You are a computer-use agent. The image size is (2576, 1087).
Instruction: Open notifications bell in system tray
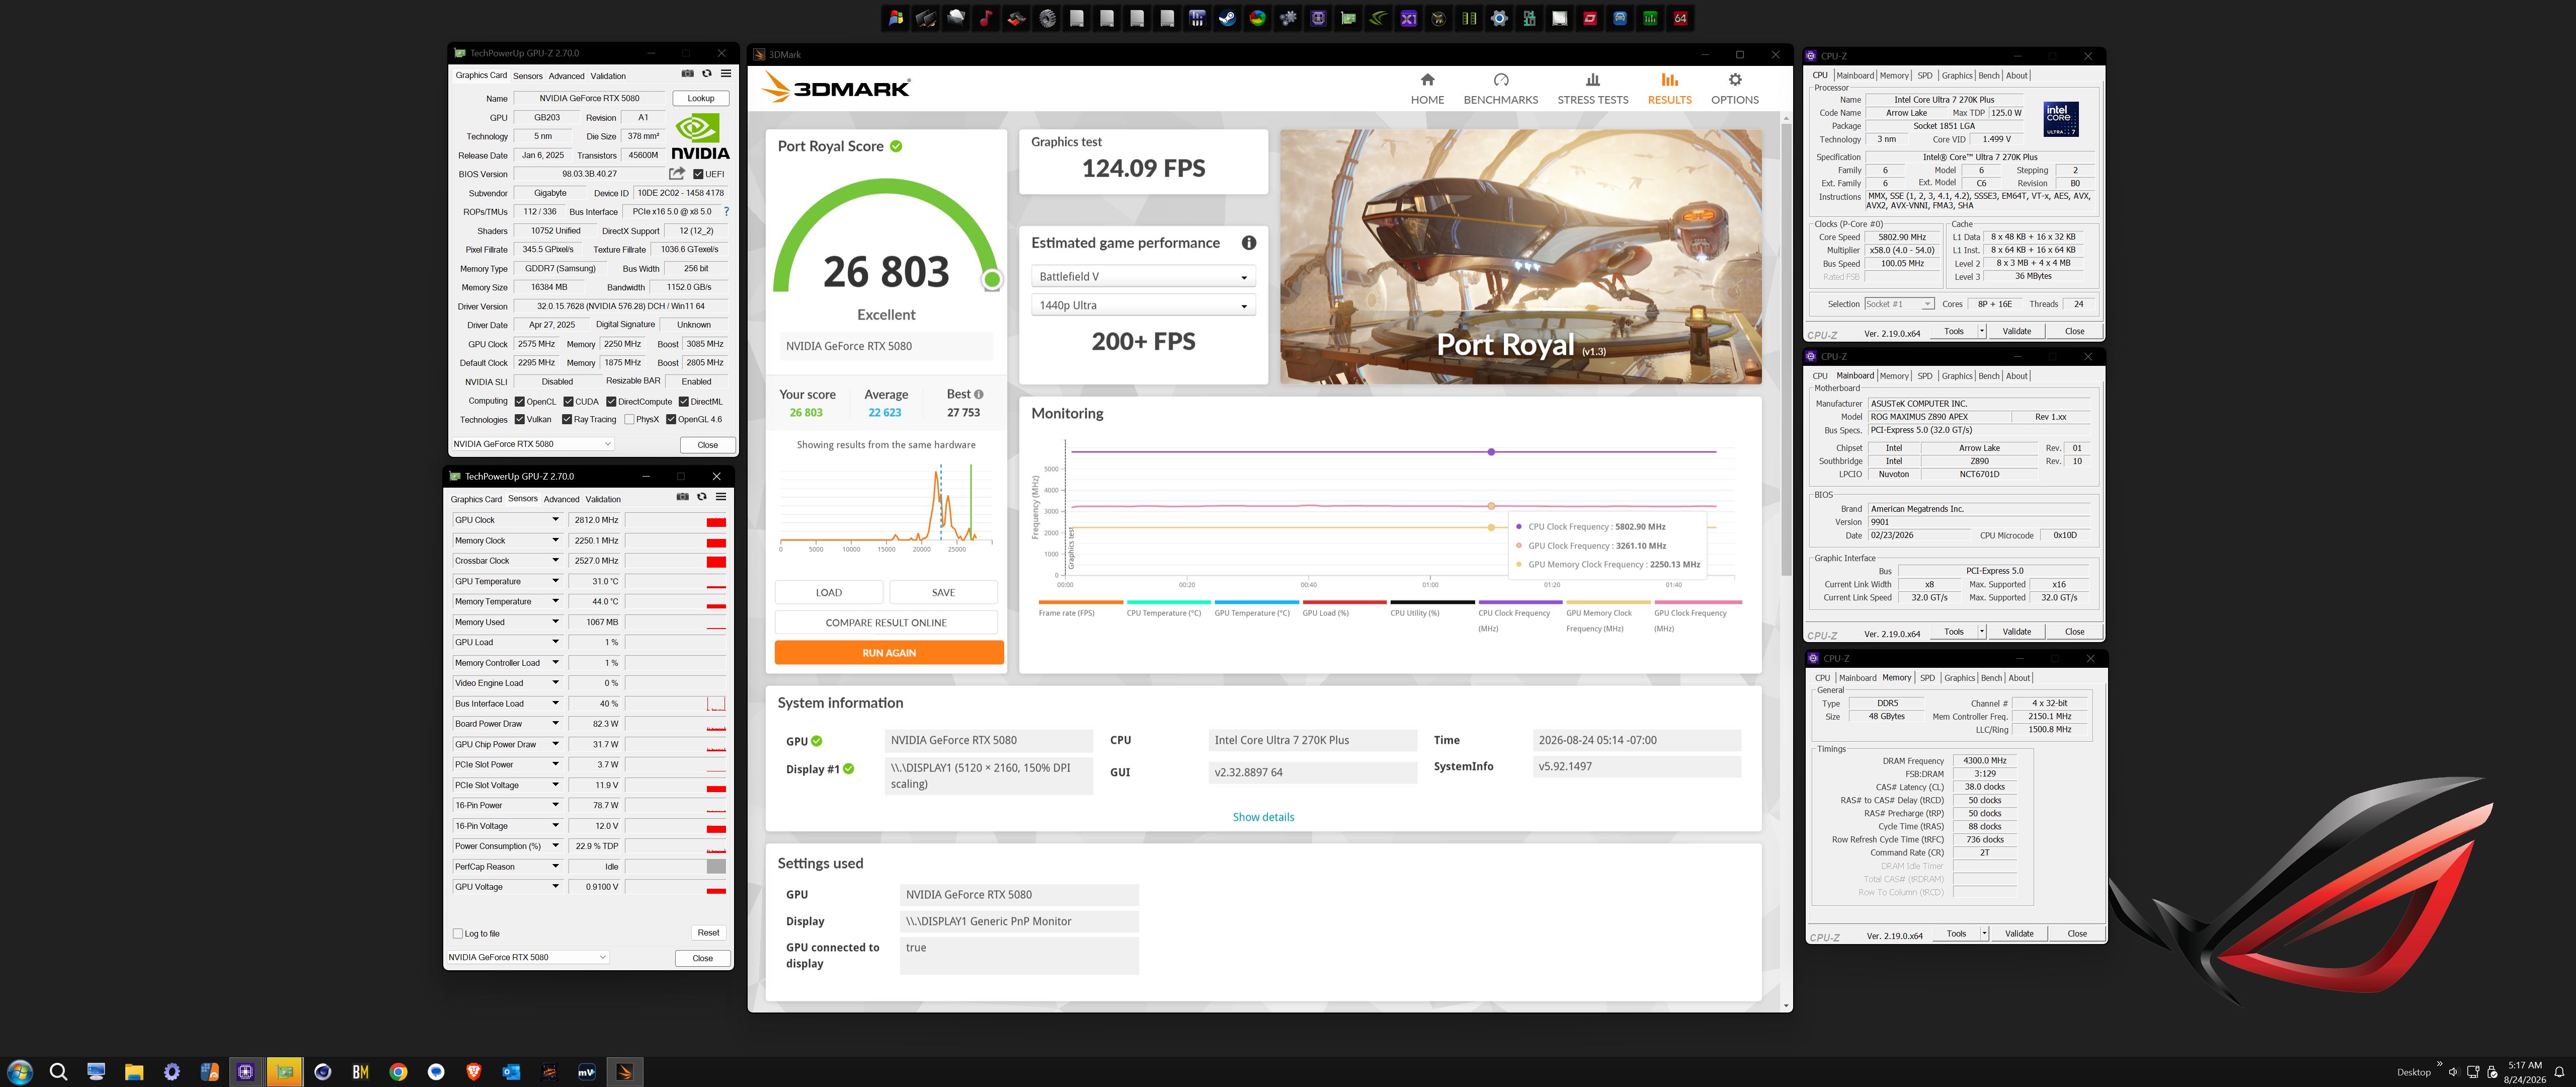coord(2559,1072)
